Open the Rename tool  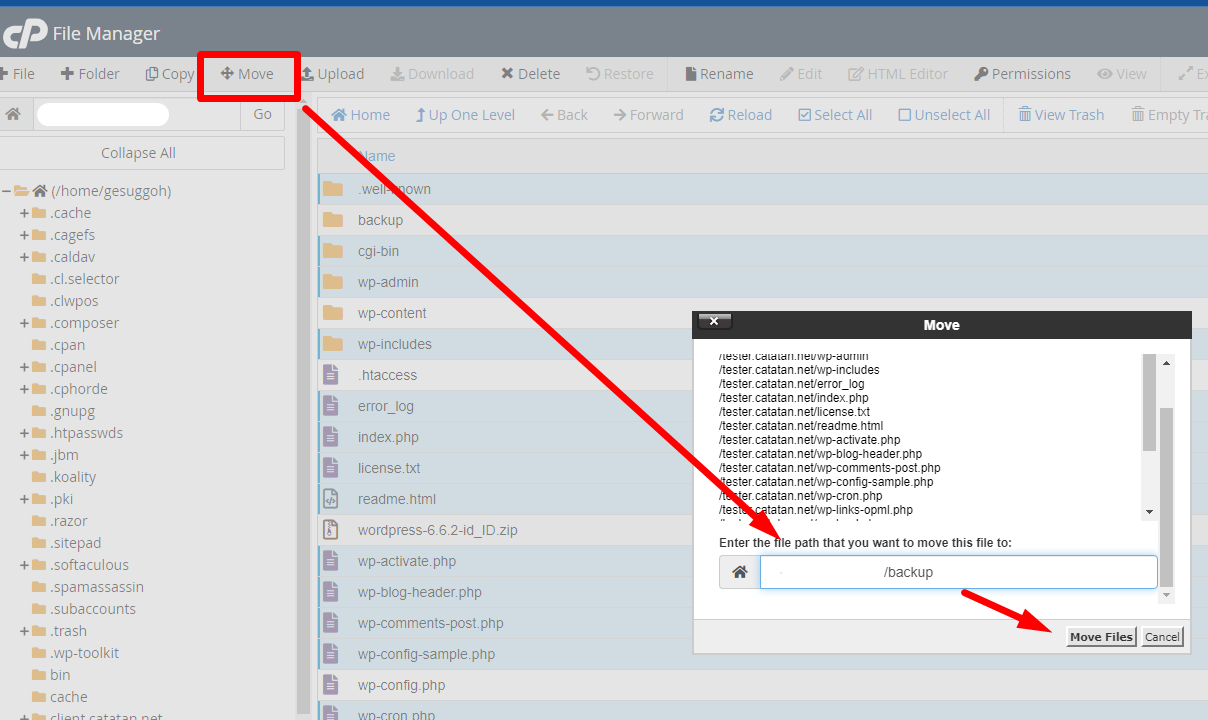691,74
